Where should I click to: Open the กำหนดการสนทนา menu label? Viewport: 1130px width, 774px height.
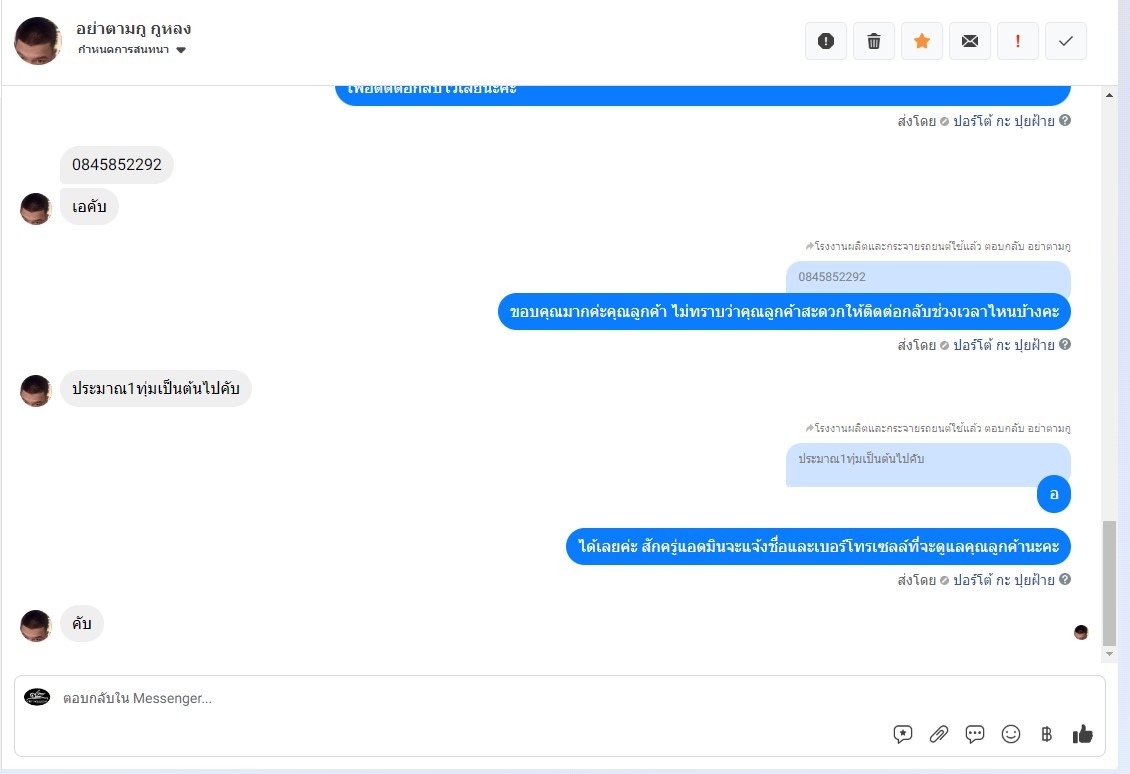pyautogui.click(x=123, y=50)
